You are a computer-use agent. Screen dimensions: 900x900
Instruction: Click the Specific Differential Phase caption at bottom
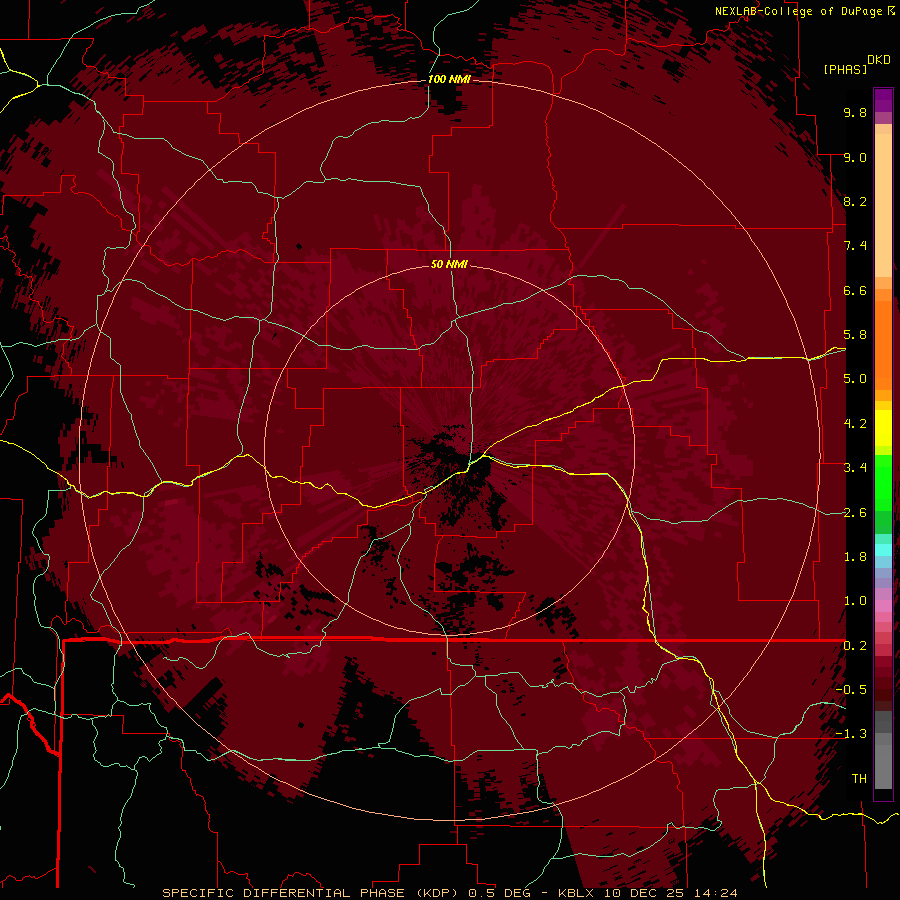(x=449, y=893)
